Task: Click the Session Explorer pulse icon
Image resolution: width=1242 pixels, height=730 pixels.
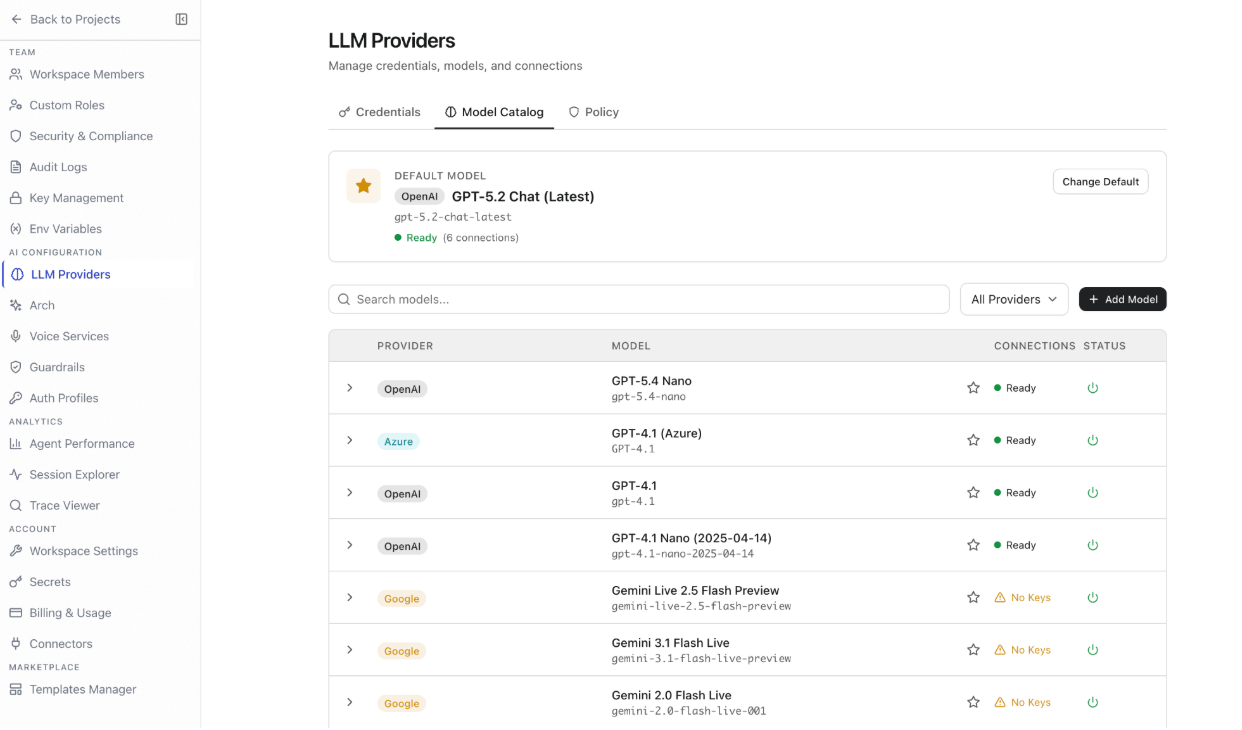Action: pyautogui.click(x=16, y=474)
